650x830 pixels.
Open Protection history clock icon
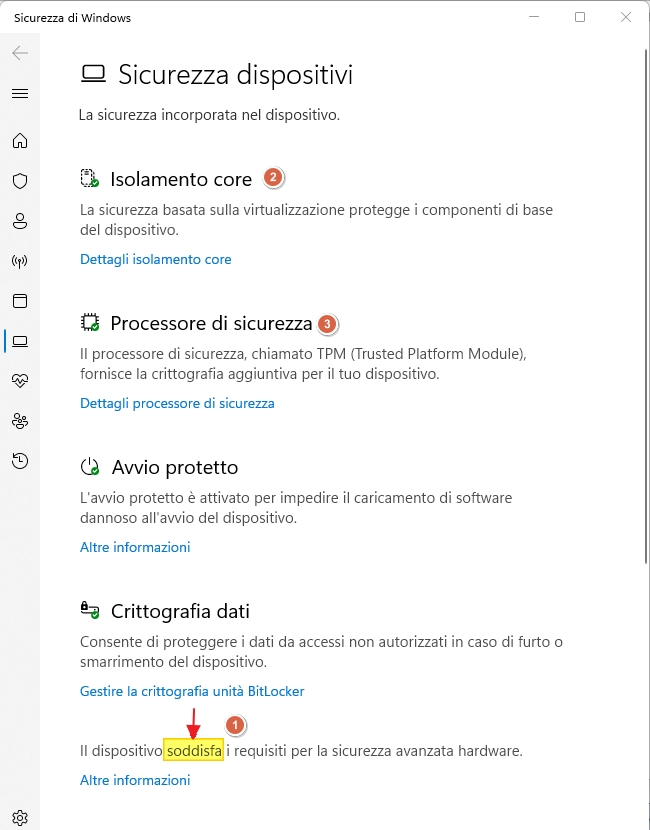20,461
